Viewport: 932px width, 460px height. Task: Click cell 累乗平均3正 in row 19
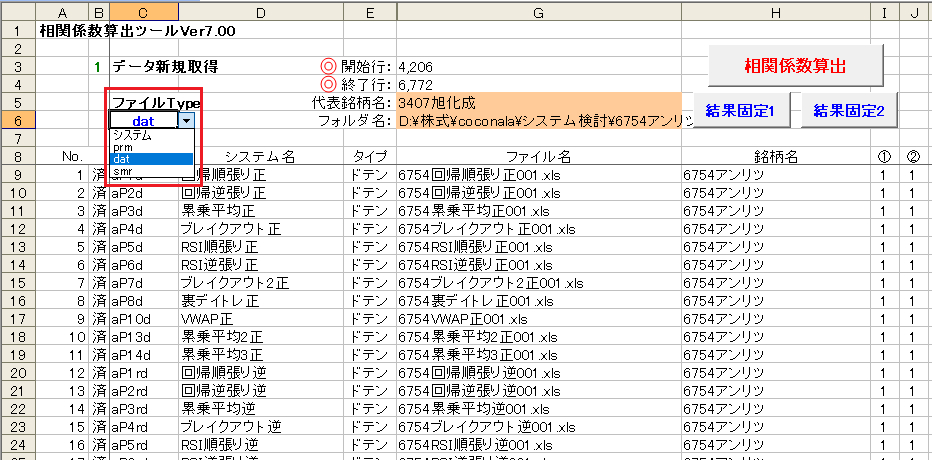click(260, 355)
